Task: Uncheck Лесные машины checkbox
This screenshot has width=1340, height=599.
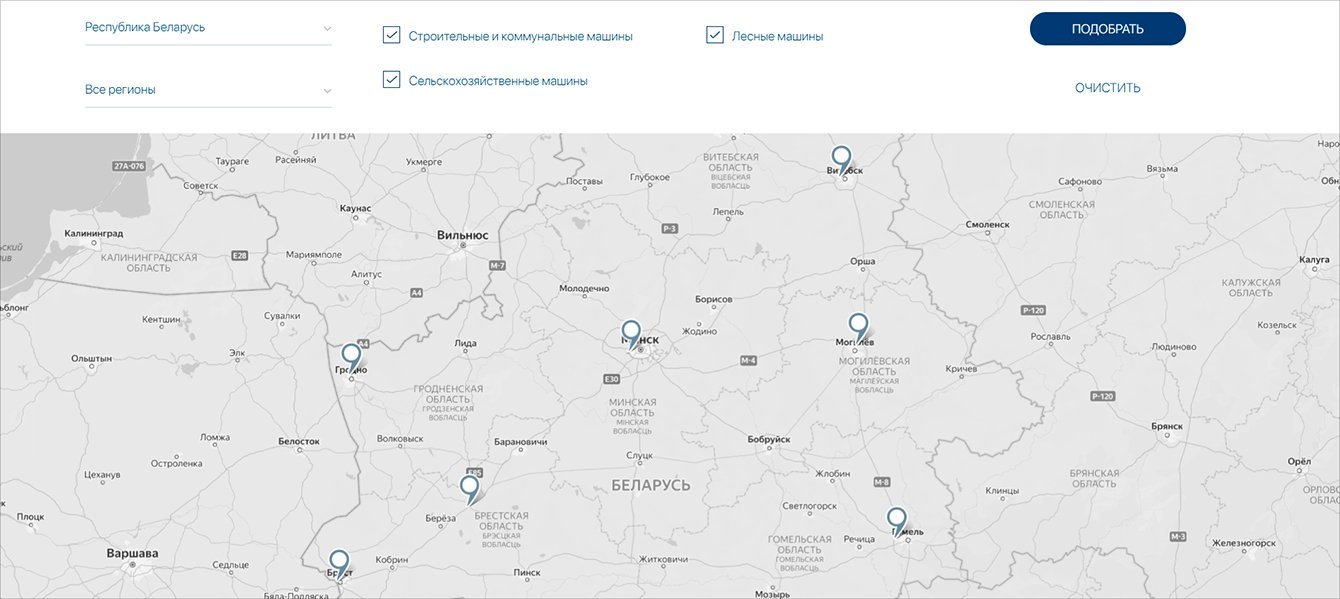Action: point(715,35)
